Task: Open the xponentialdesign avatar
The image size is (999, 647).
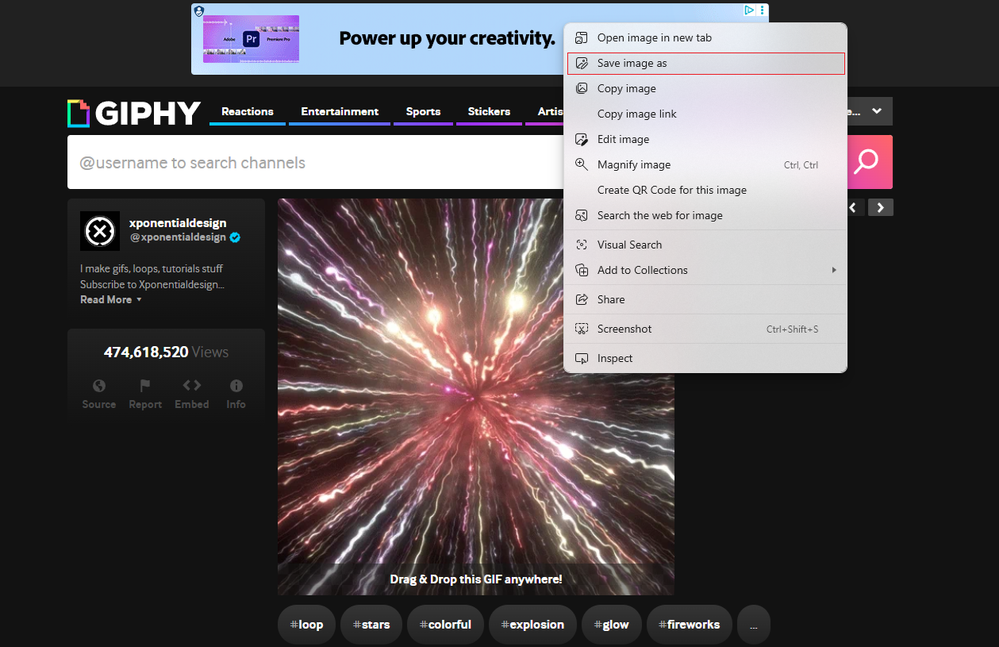Action: click(x=100, y=231)
